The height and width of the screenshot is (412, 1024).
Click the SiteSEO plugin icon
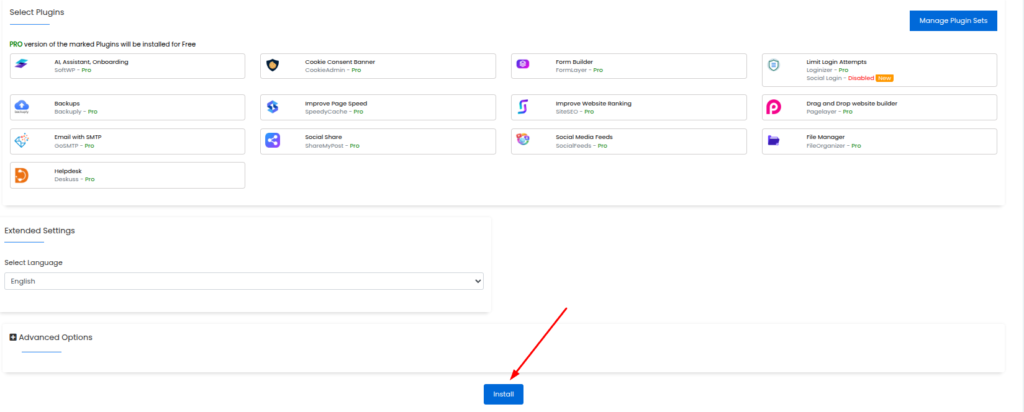tap(522, 107)
